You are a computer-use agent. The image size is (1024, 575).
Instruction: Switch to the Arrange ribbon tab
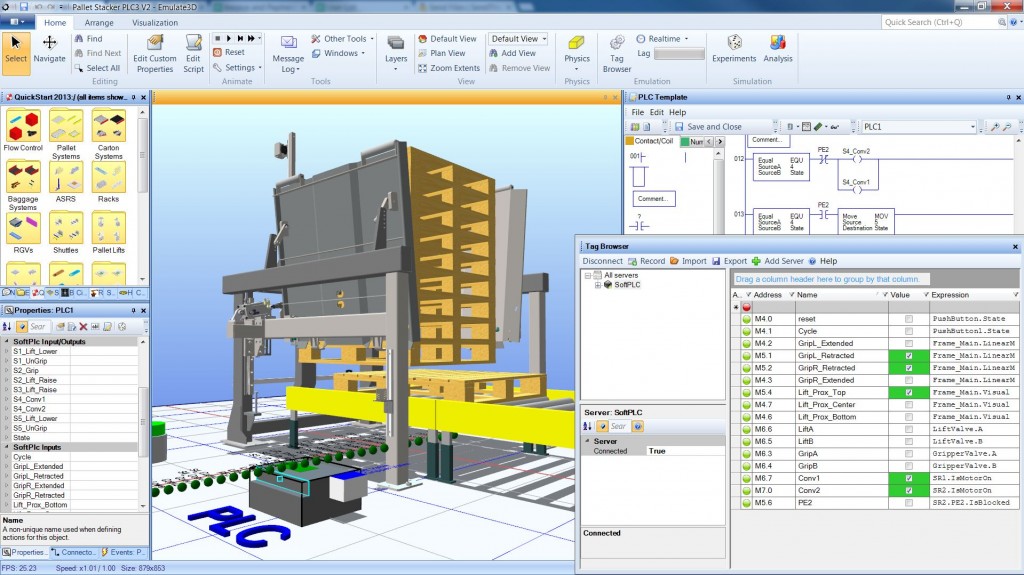point(99,22)
